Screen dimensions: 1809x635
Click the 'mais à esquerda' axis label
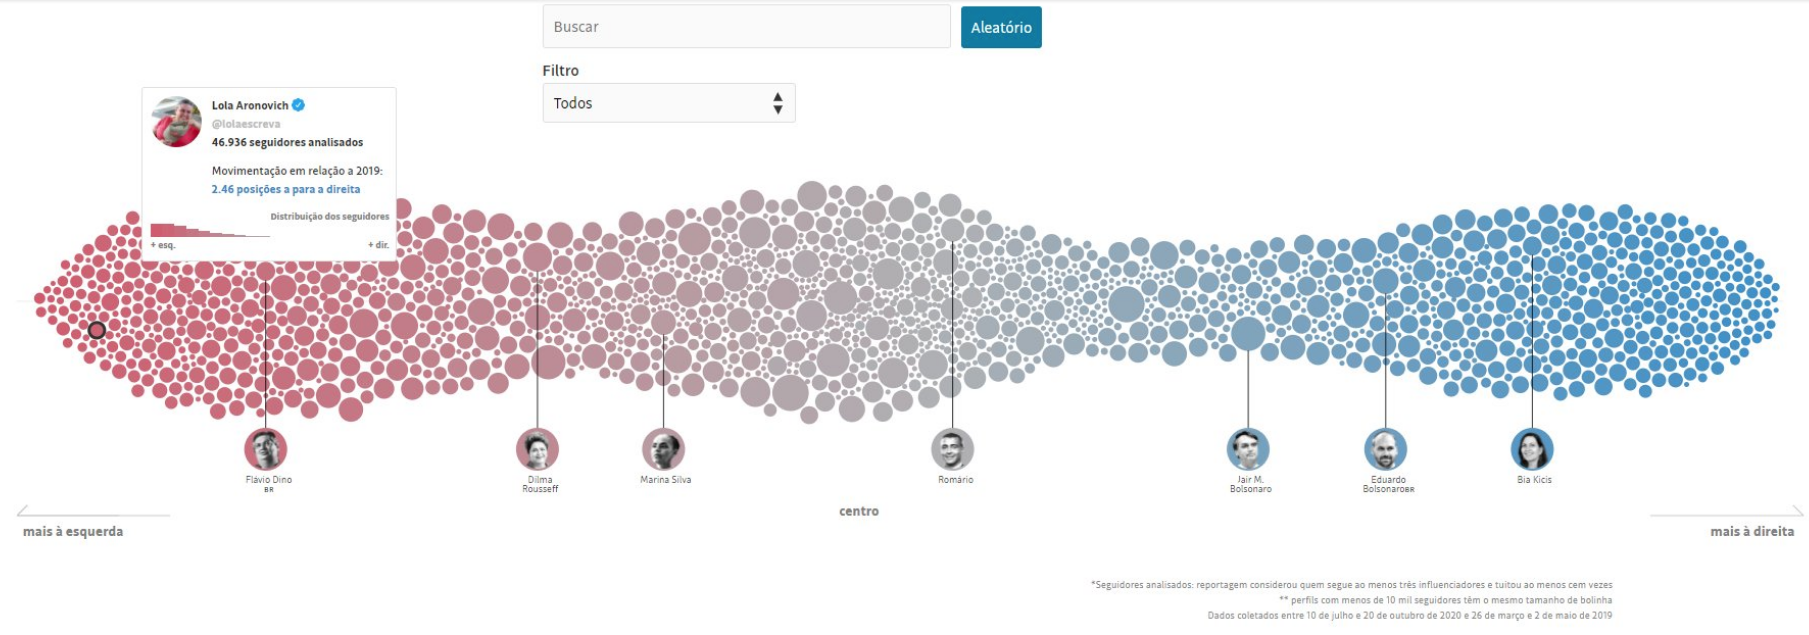click(x=73, y=531)
